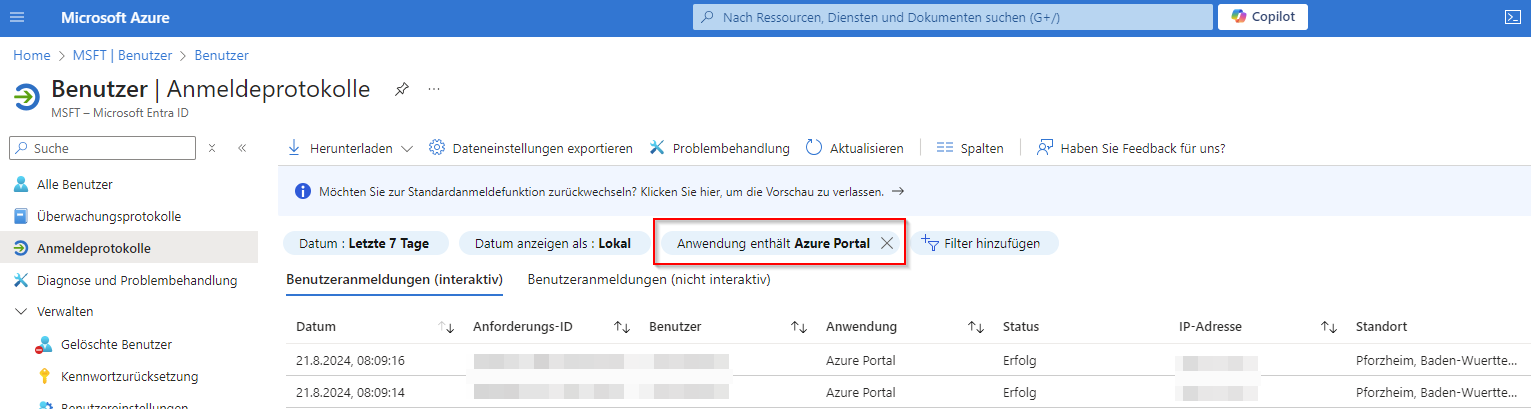
Task: Expand the Herunterladen dropdown arrow
Action: point(406,148)
